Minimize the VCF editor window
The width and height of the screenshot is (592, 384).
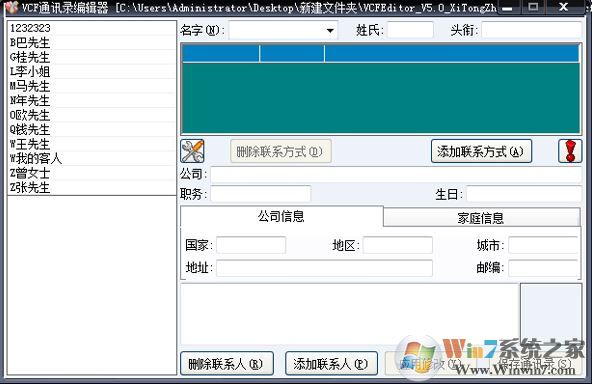508,7
